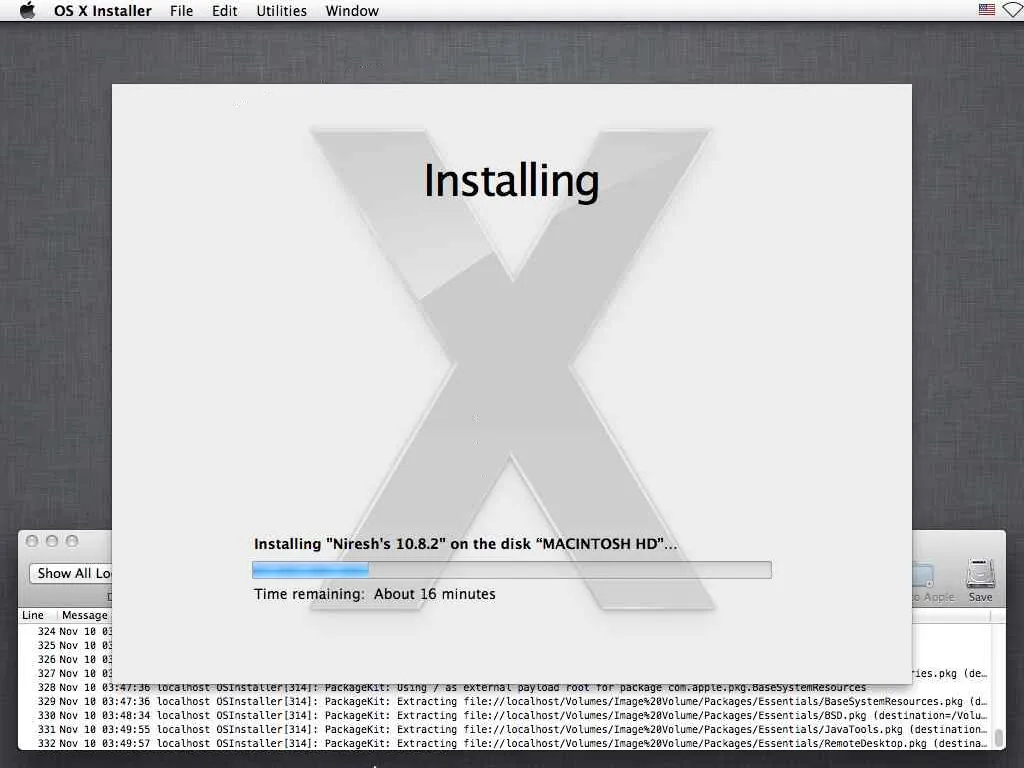Open the OS X Installer menu
Viewport: 1024px width, 768px height.
point(103,10)
